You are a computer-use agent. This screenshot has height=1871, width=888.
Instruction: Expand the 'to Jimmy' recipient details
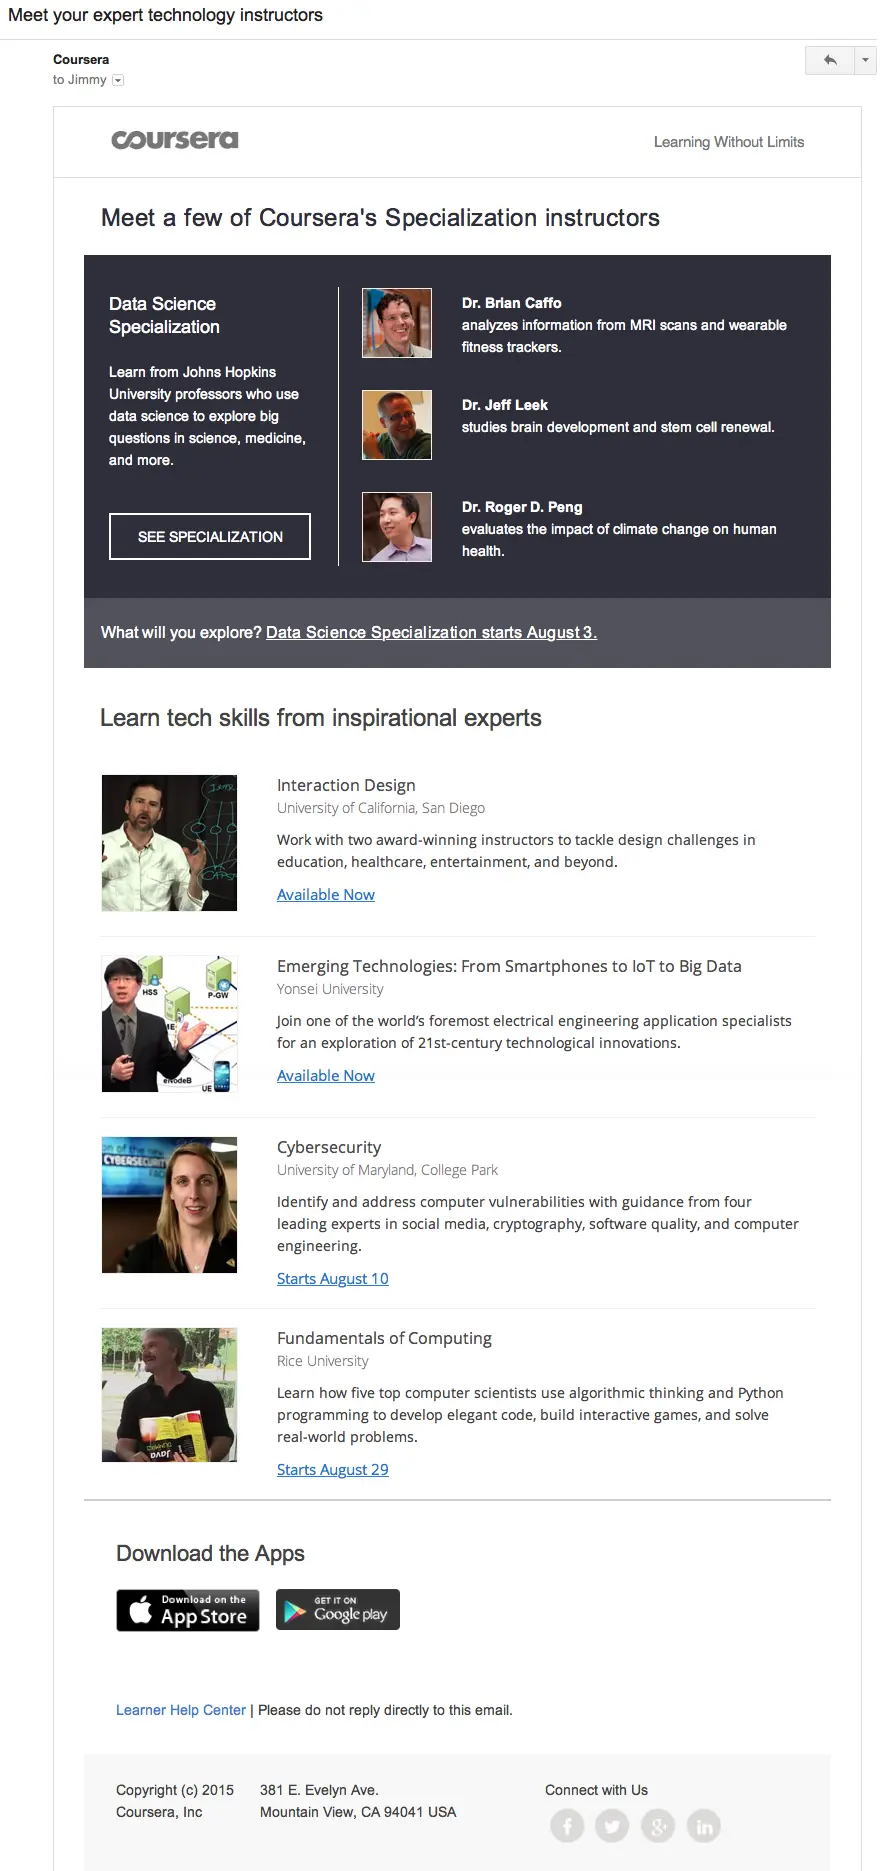click(x=117, y=80)
